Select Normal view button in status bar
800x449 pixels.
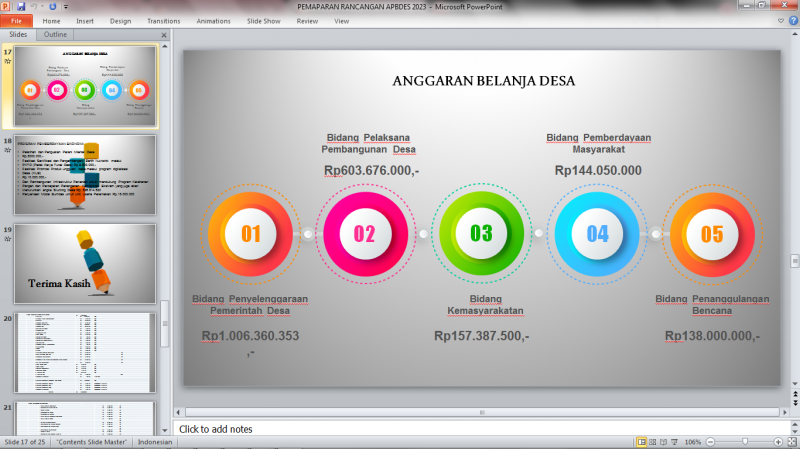(x=641, y=441)
